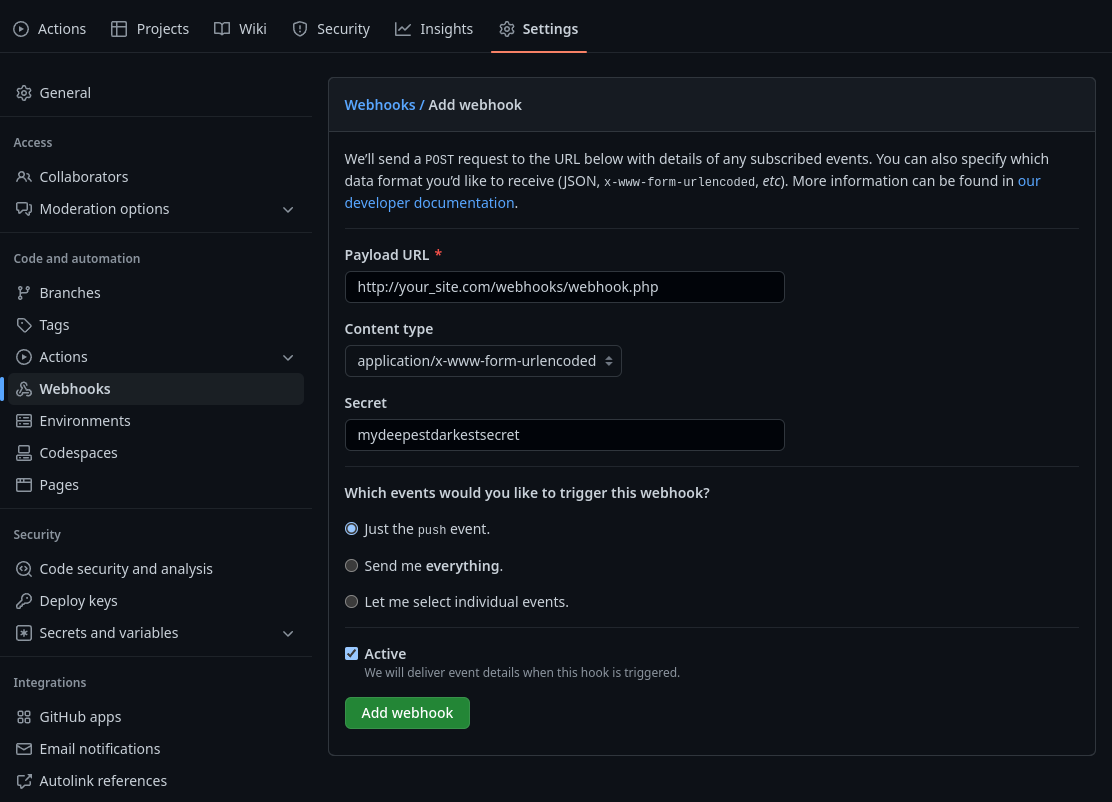
Task: Click the Secrets and variables asterisk icon
Action: click(24, 633)
